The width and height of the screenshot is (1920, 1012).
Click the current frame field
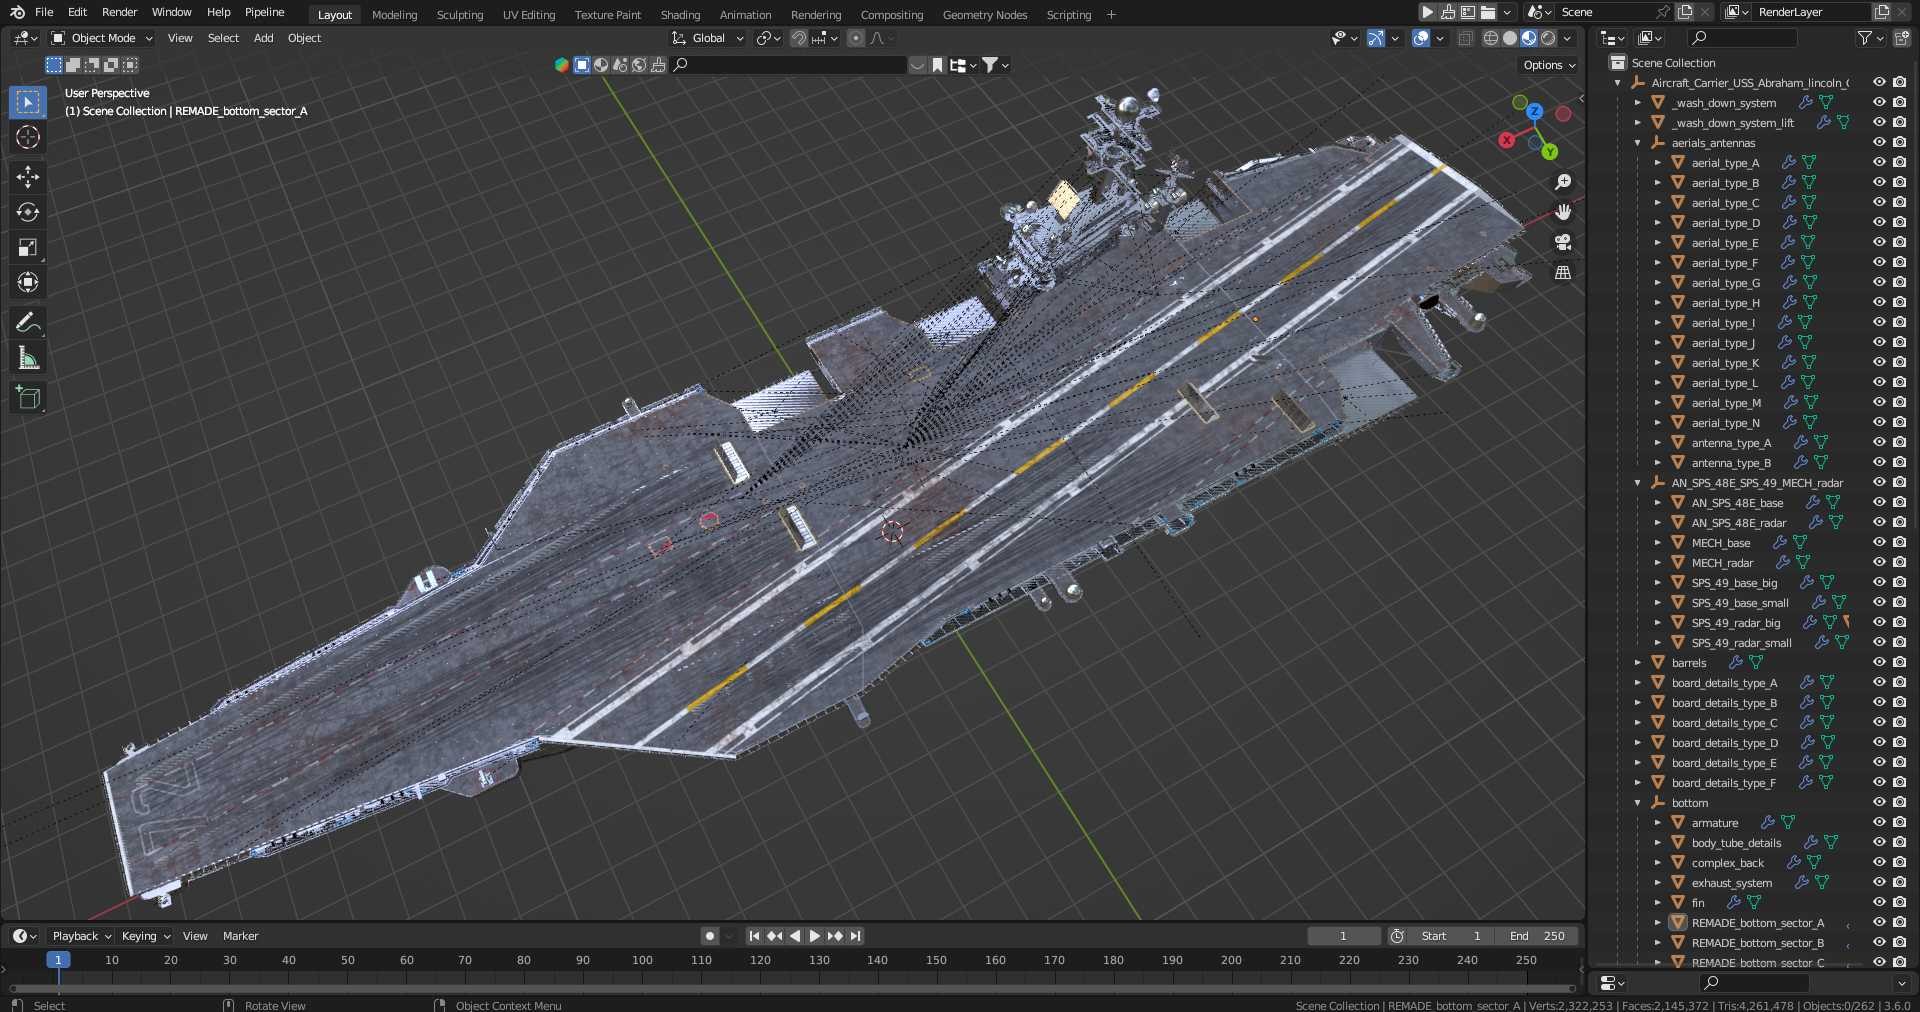click(x=1343, y=936)
